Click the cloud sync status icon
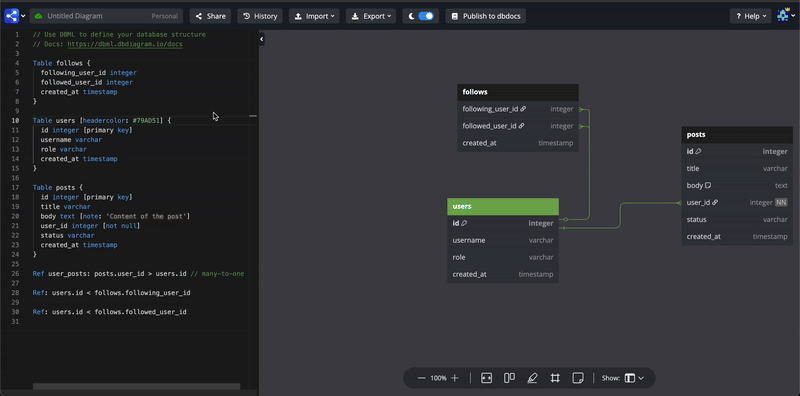Image resolution: width=800 pixels, height=396 pixels. coord(38,16)
